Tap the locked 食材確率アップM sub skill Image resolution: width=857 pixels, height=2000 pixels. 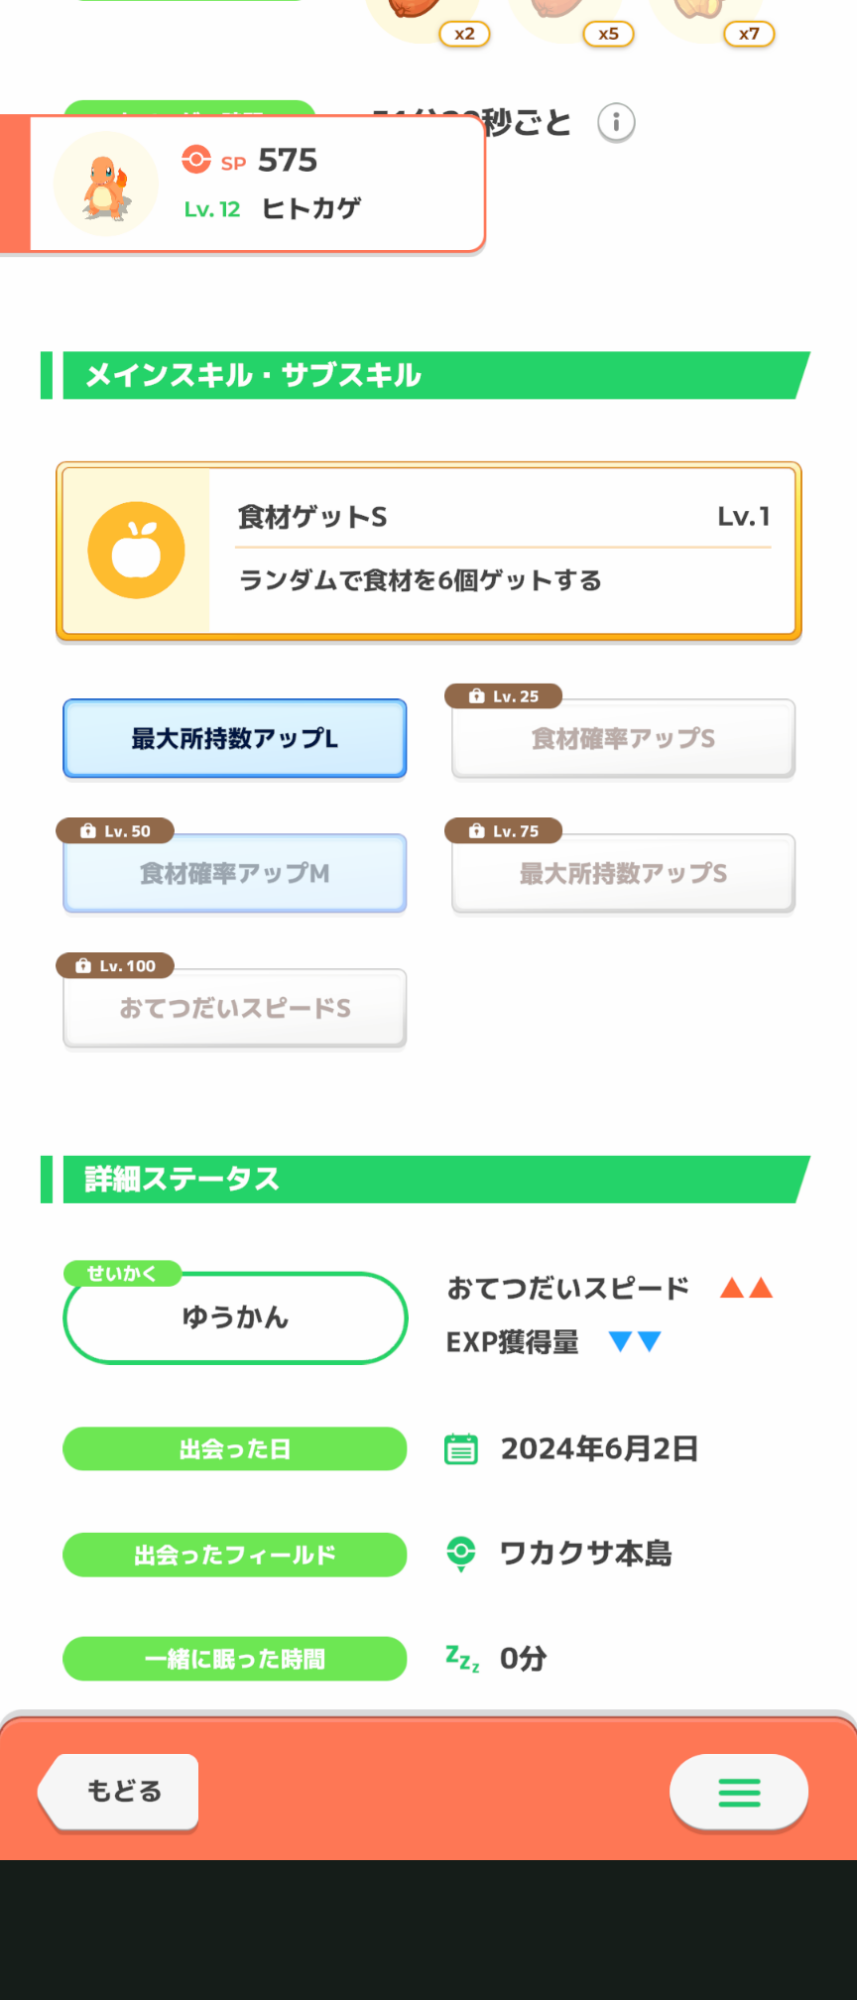pos(235,874)
